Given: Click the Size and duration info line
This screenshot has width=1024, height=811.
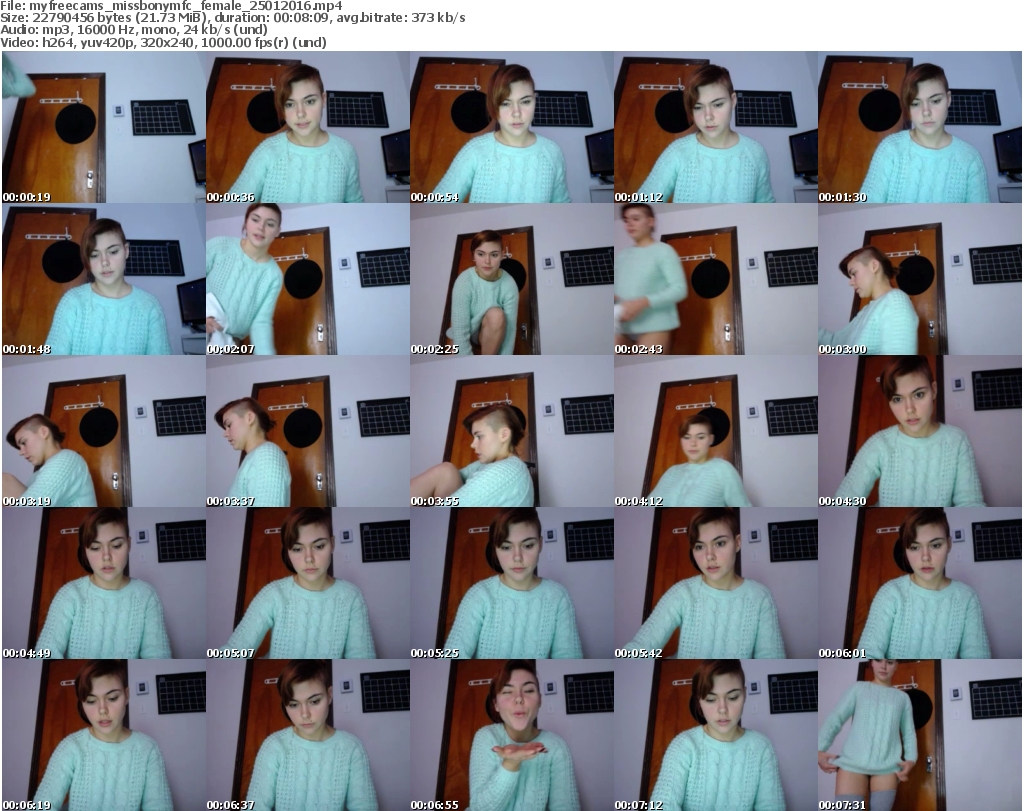Looking at the screenshot, I should (232, 18).
